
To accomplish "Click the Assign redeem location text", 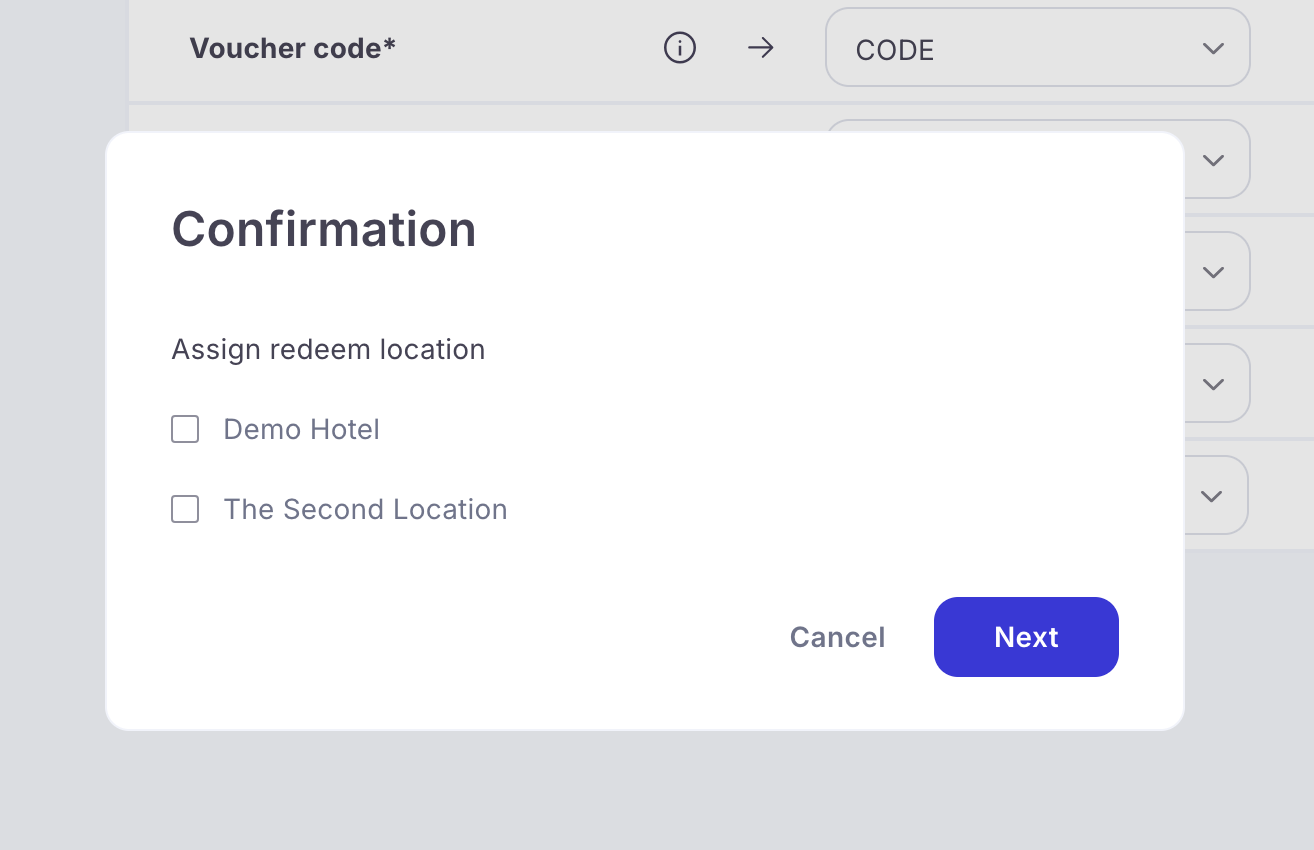I will click(328, 349).
